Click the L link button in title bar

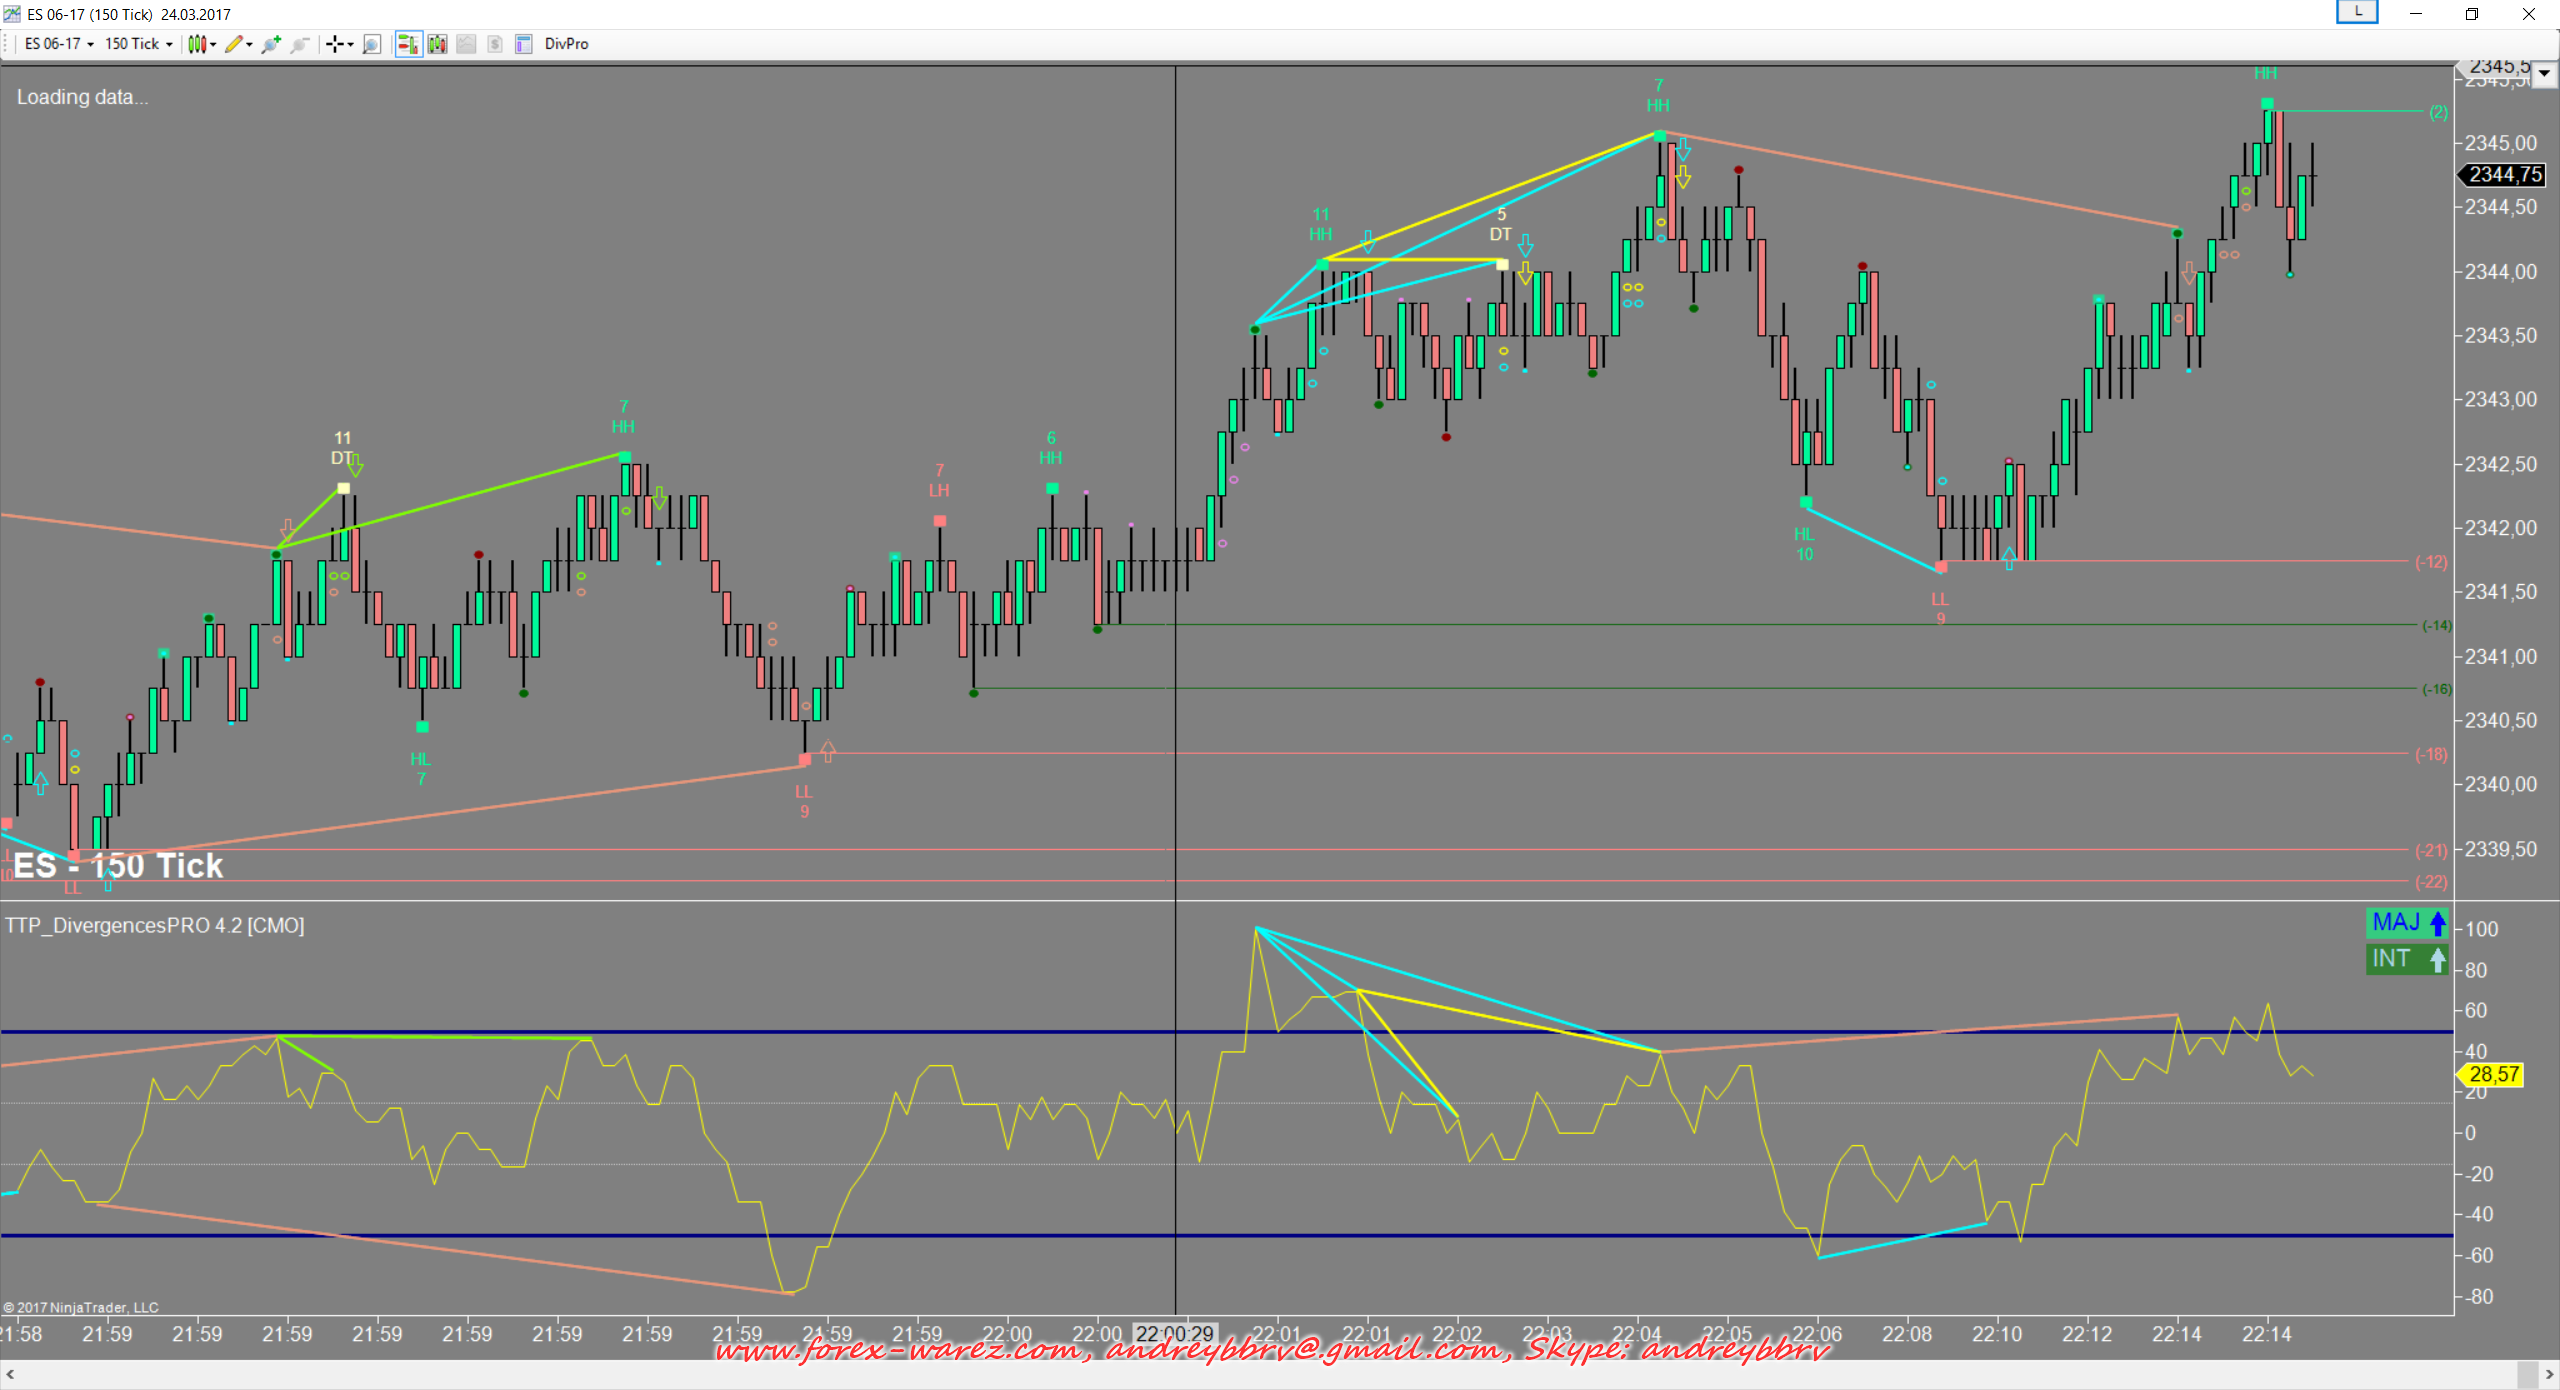pyautogui.click(x=2357, y=12)
